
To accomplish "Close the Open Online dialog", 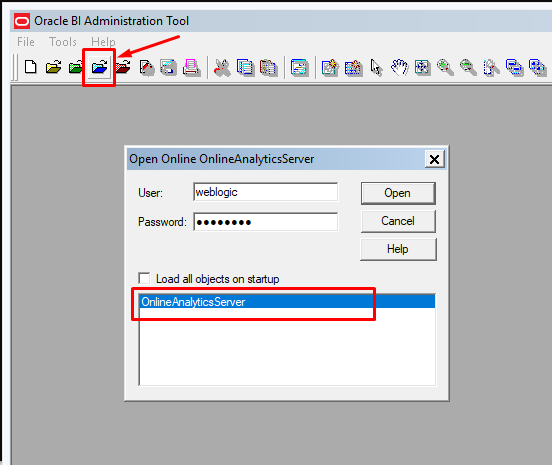I will (x=434, y=159).
